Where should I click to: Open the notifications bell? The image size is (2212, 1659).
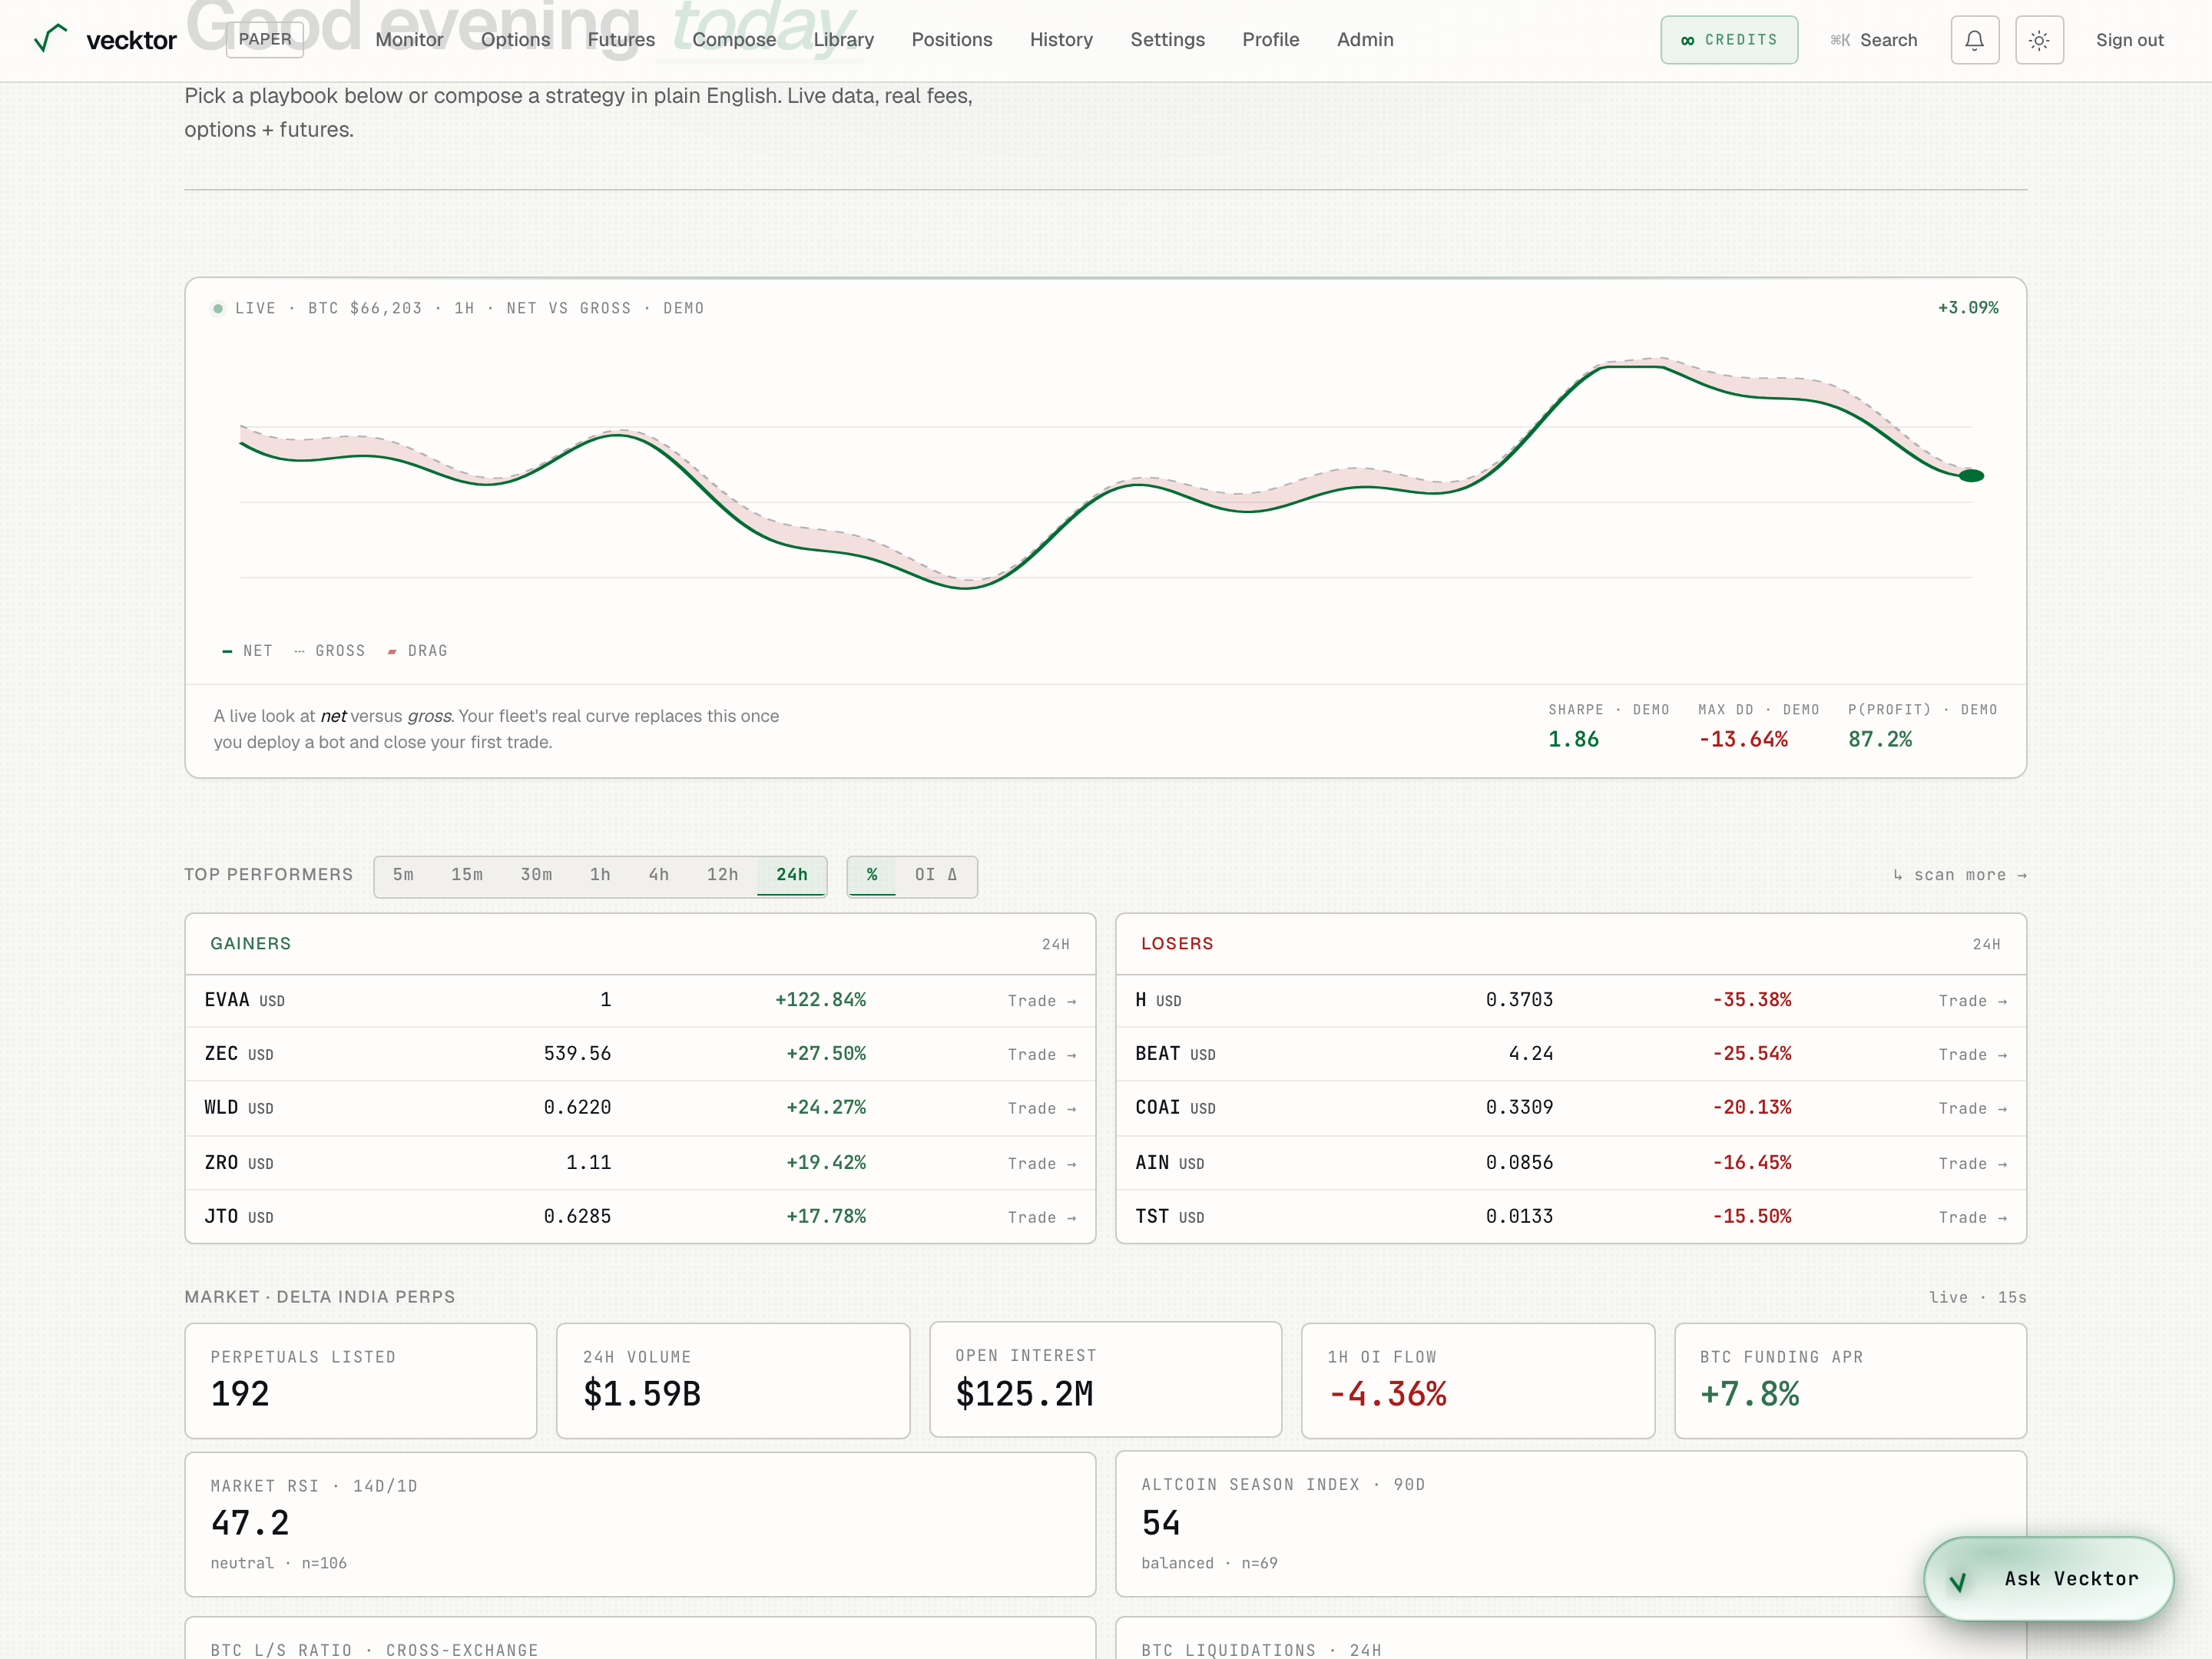(1974, 40)
